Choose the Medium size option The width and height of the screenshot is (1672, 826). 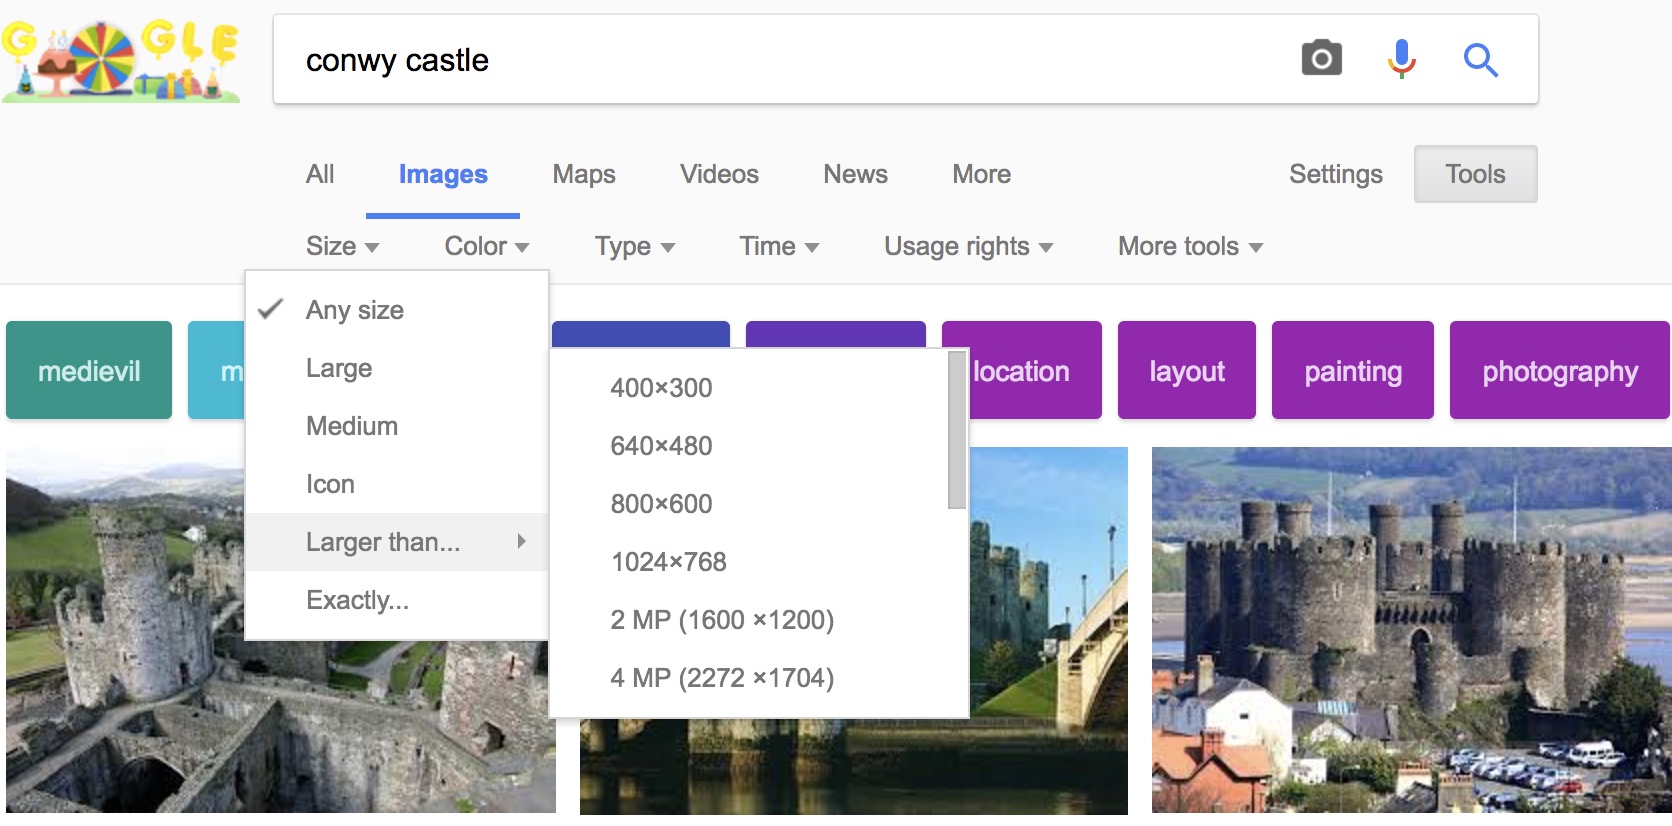[x=397, y=426]
